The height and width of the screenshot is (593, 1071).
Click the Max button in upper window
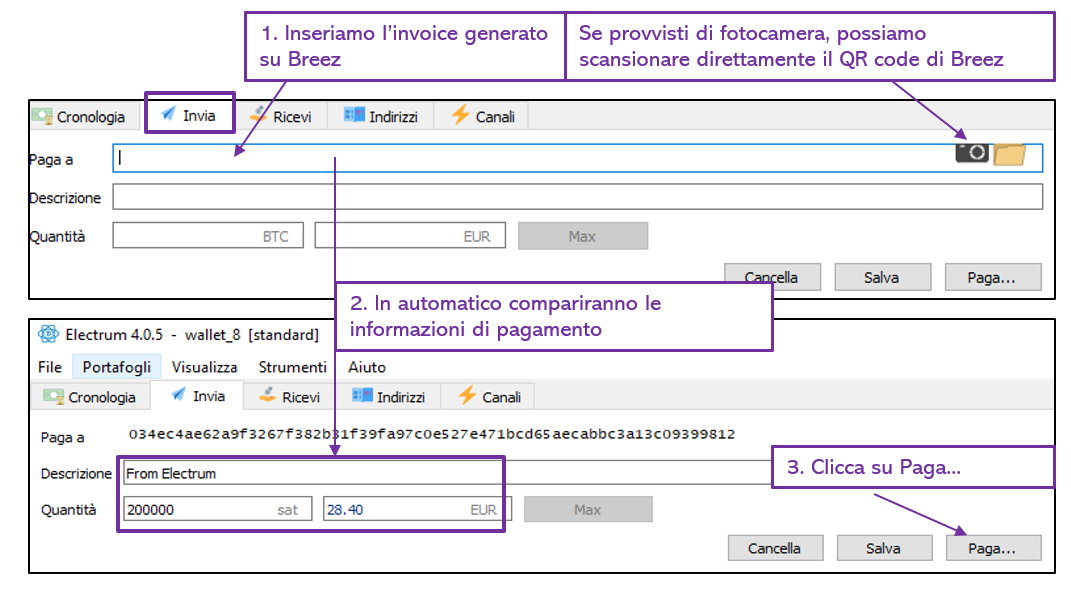tap(583, 236)
